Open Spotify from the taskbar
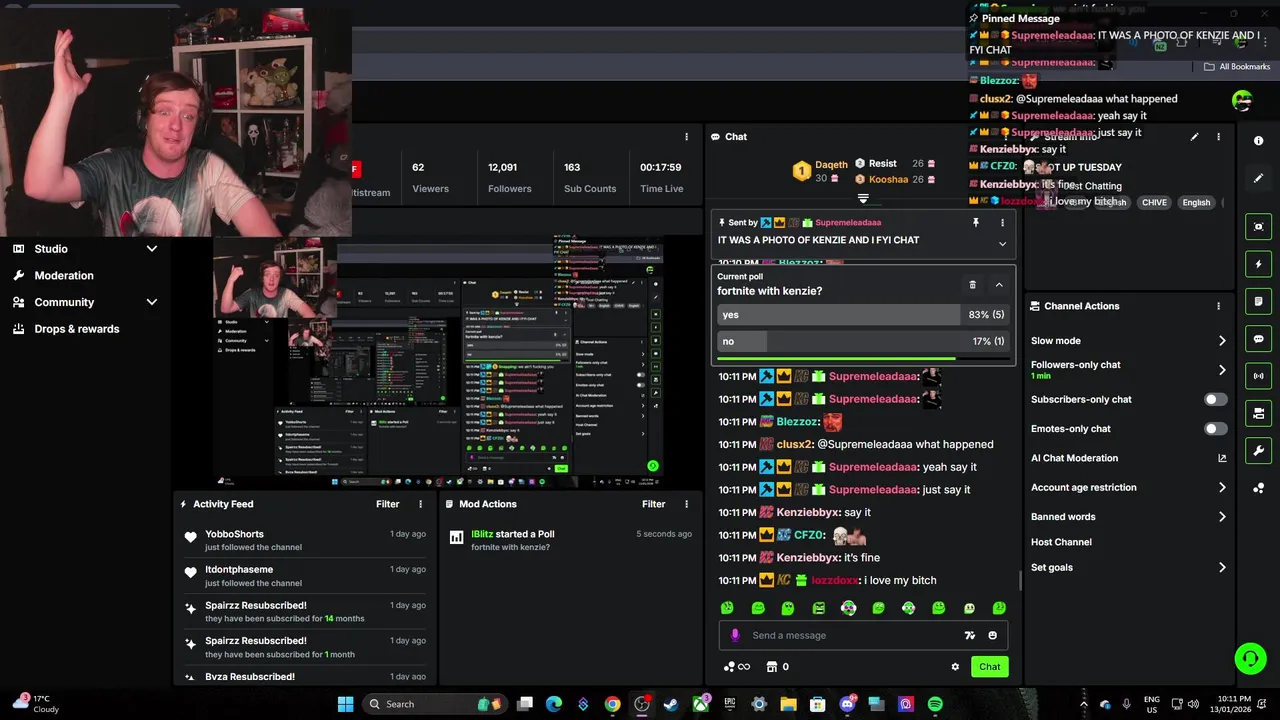 (935, 704)
